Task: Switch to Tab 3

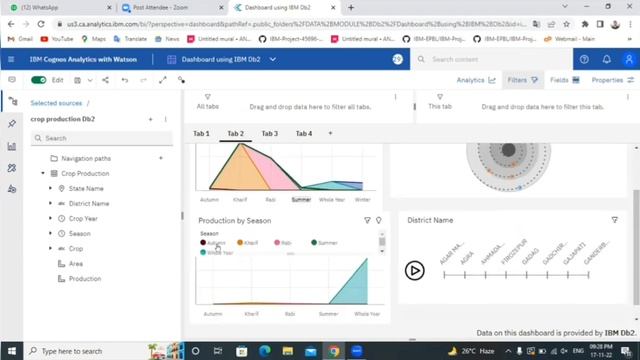Action: [270, 133]
